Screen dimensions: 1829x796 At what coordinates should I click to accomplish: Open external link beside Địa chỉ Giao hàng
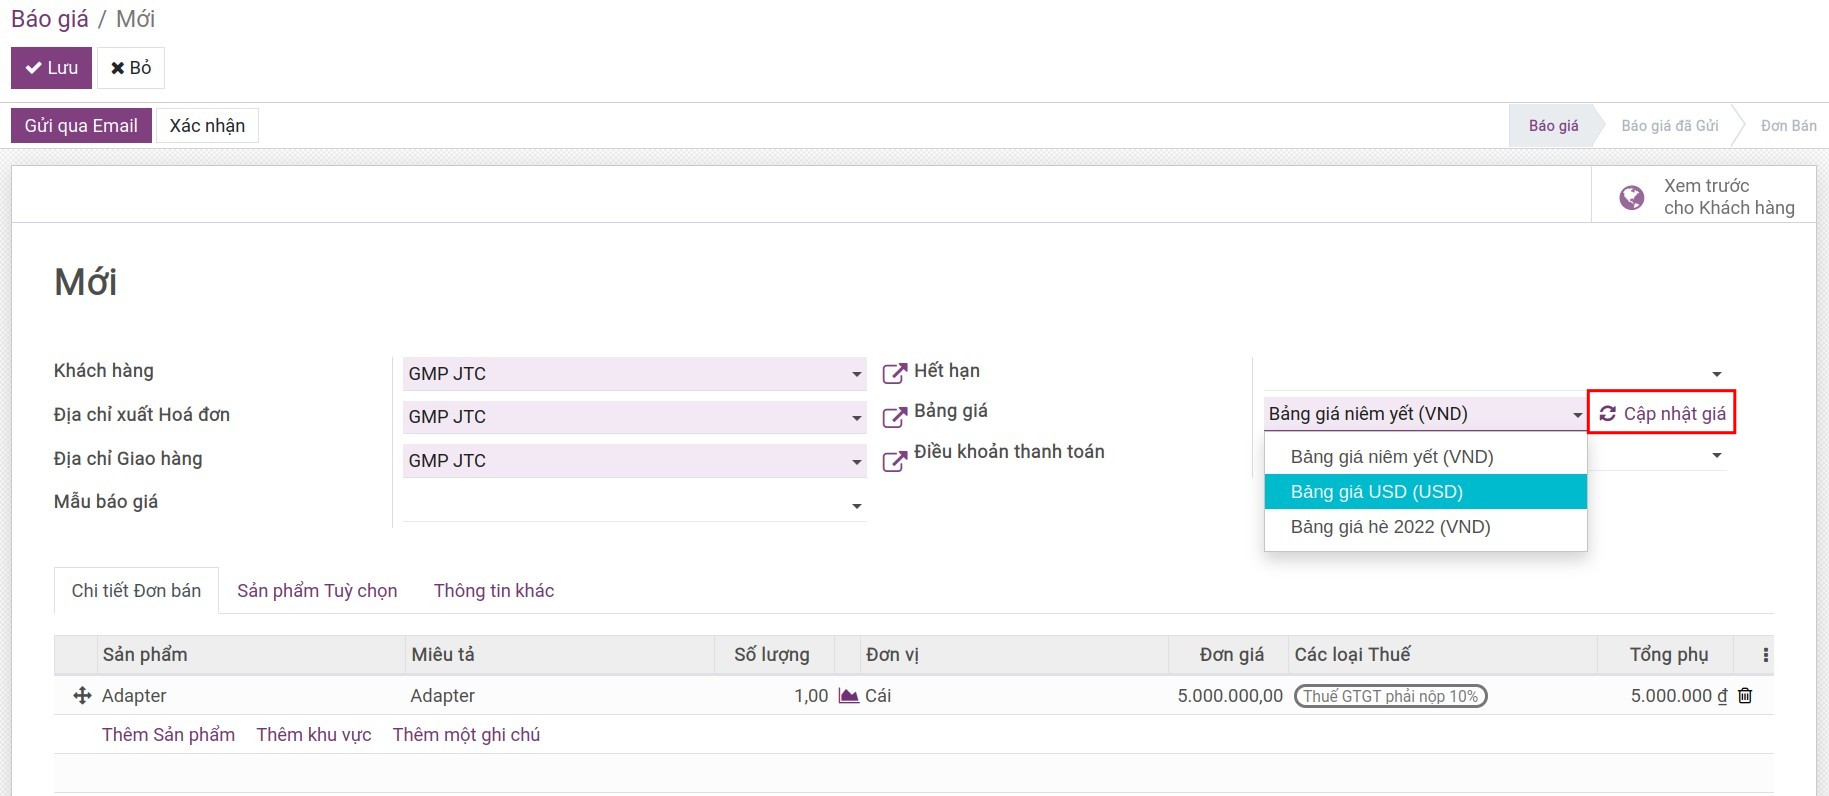(x=894, y=461)
